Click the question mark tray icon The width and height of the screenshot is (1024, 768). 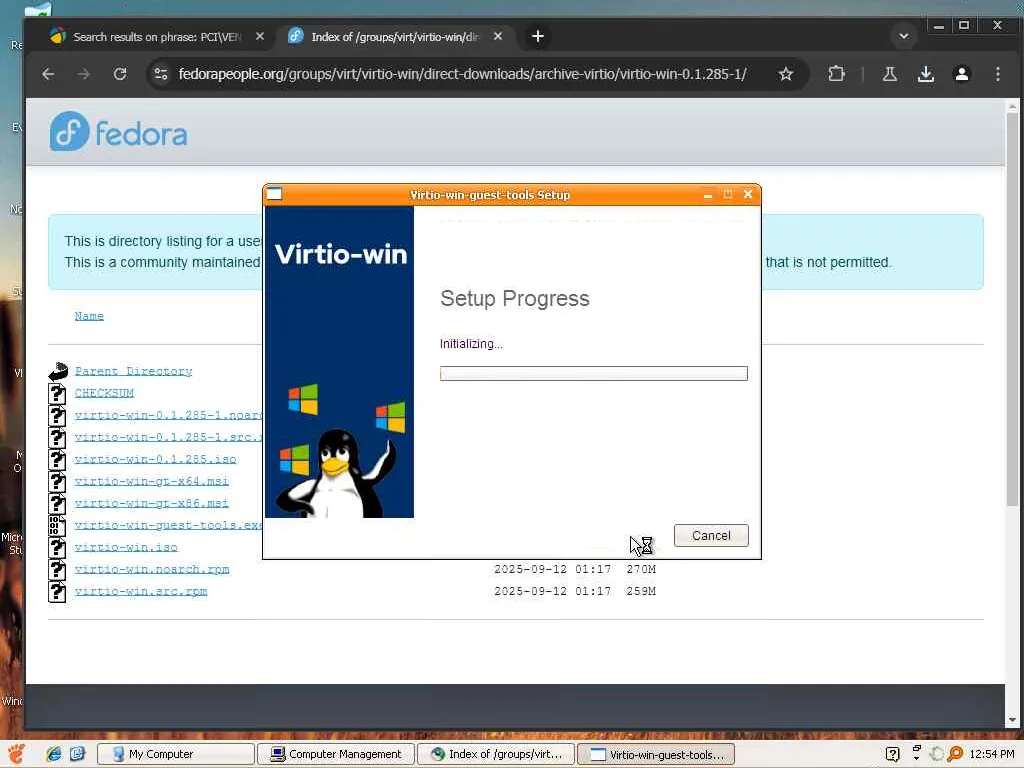pyautogui.click(x=892, y=754)
